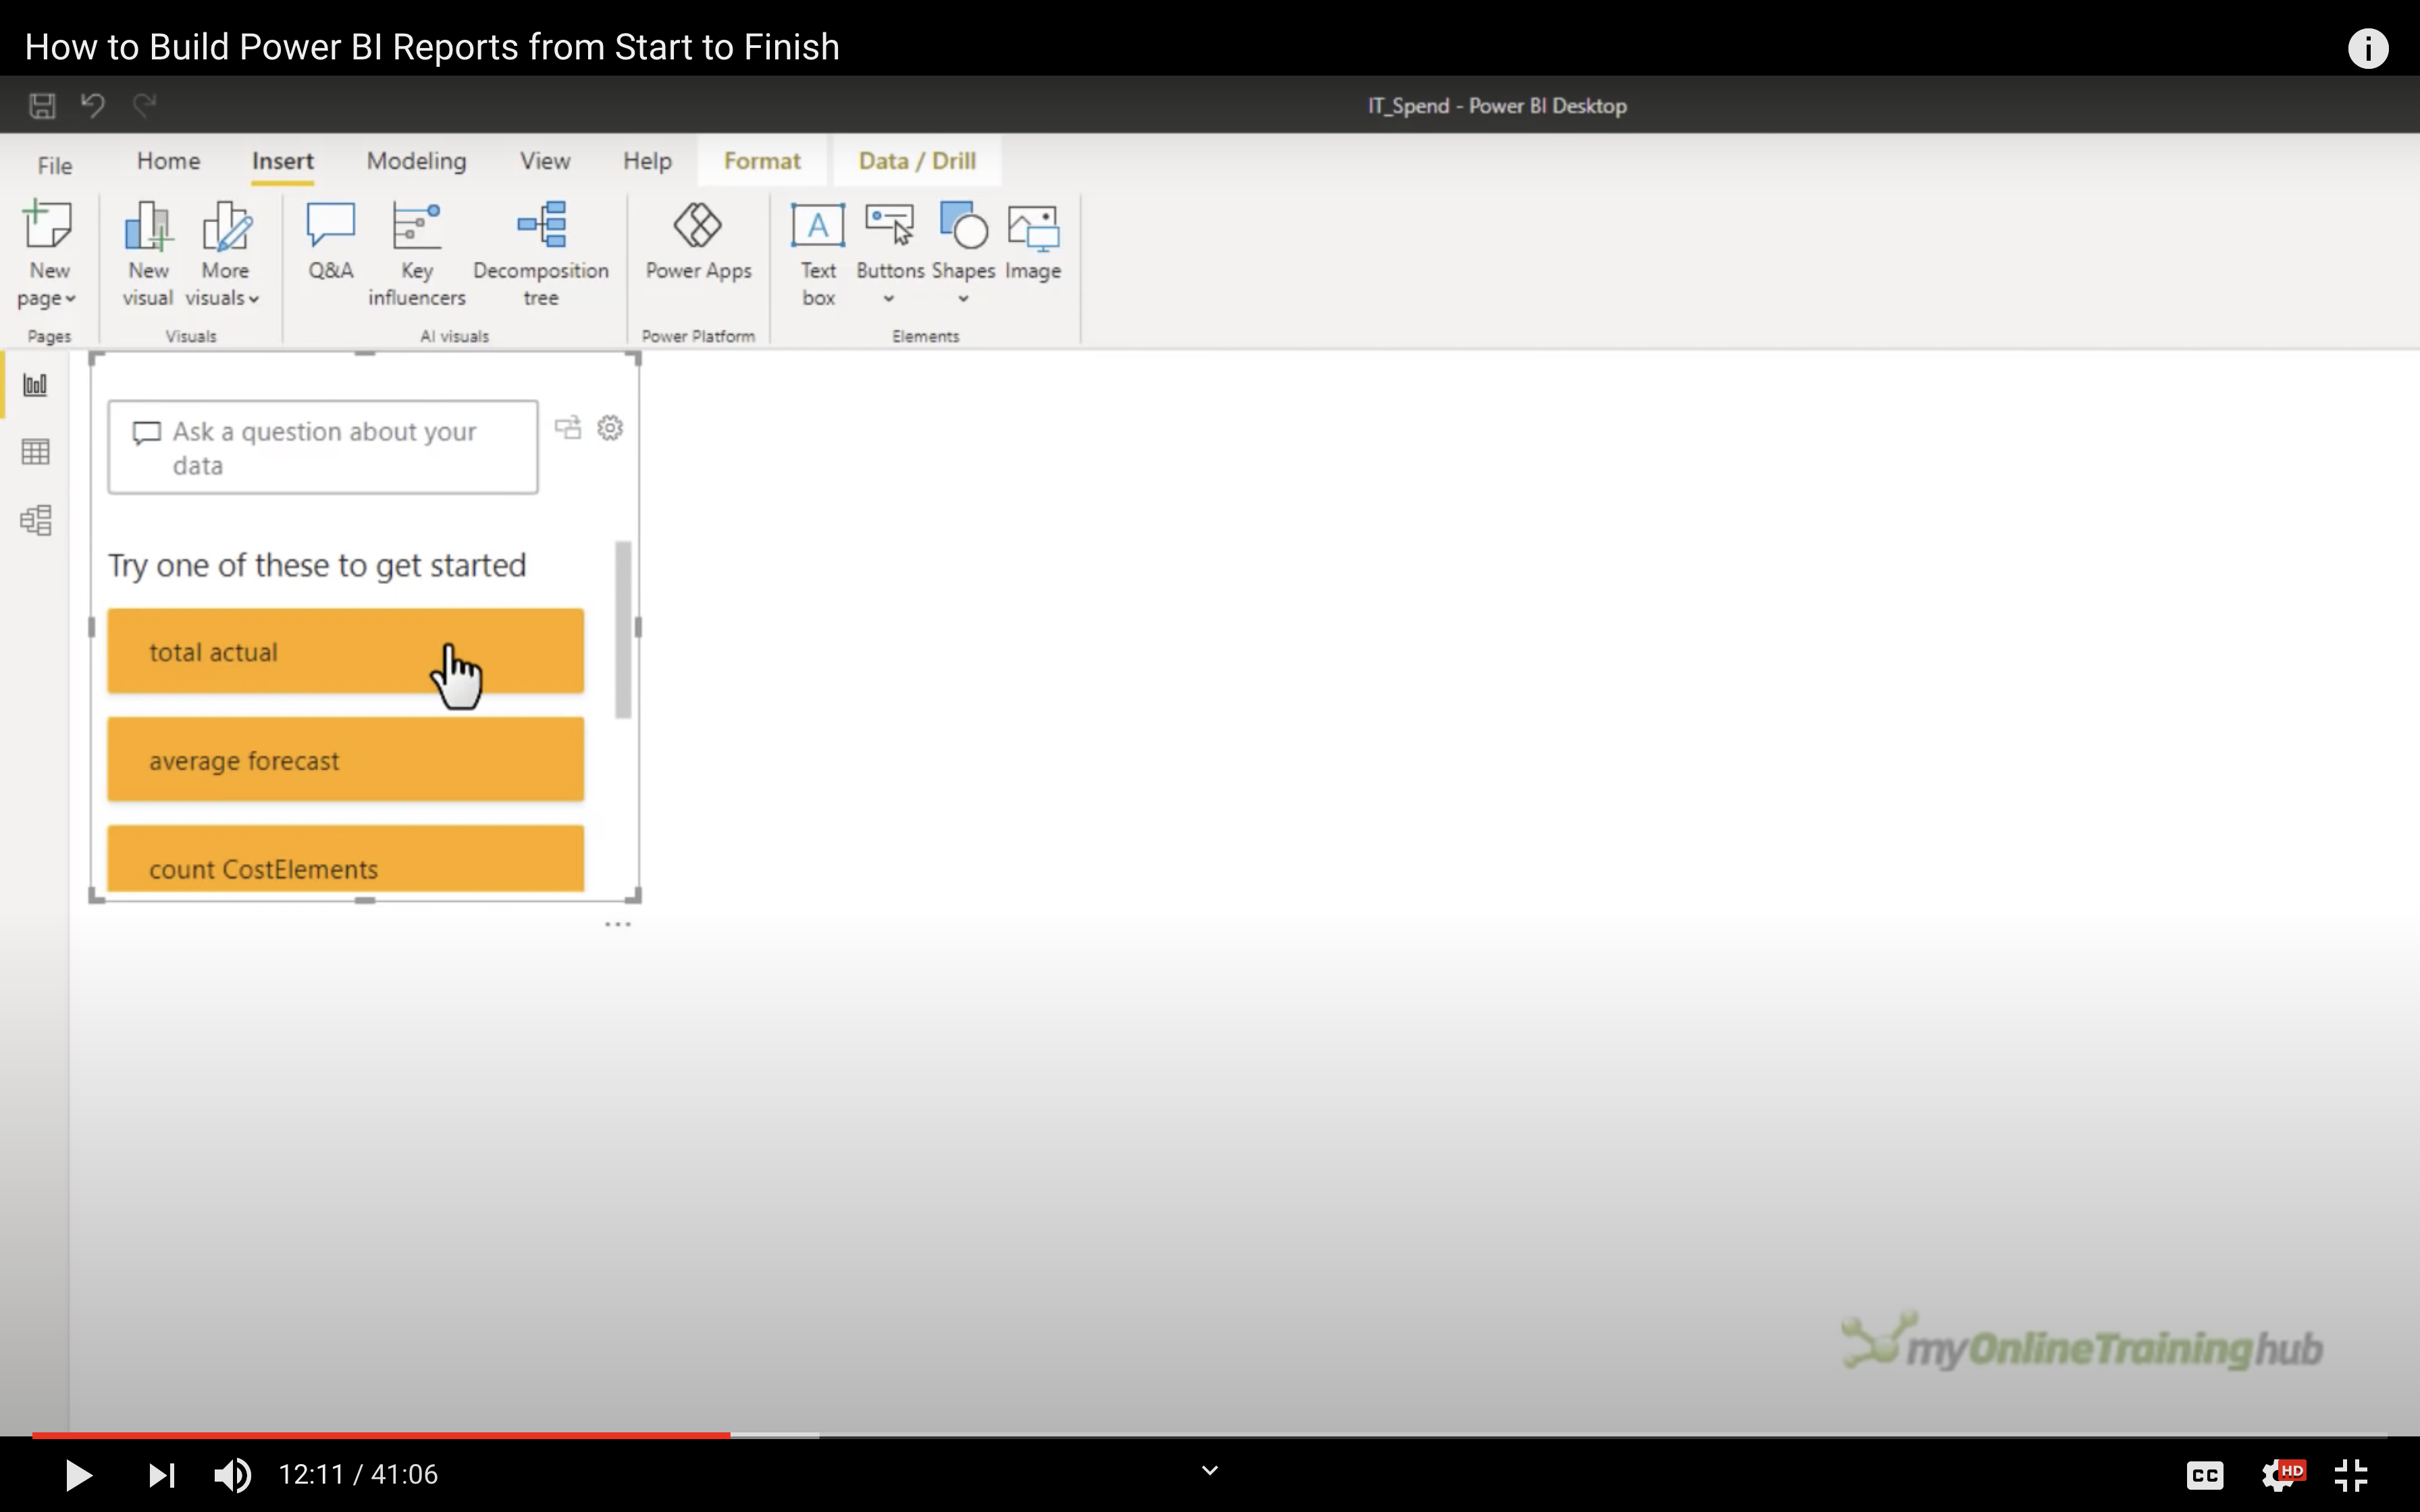
Task: Open Model view from left sidebar
Action: (x=36, y=520)
